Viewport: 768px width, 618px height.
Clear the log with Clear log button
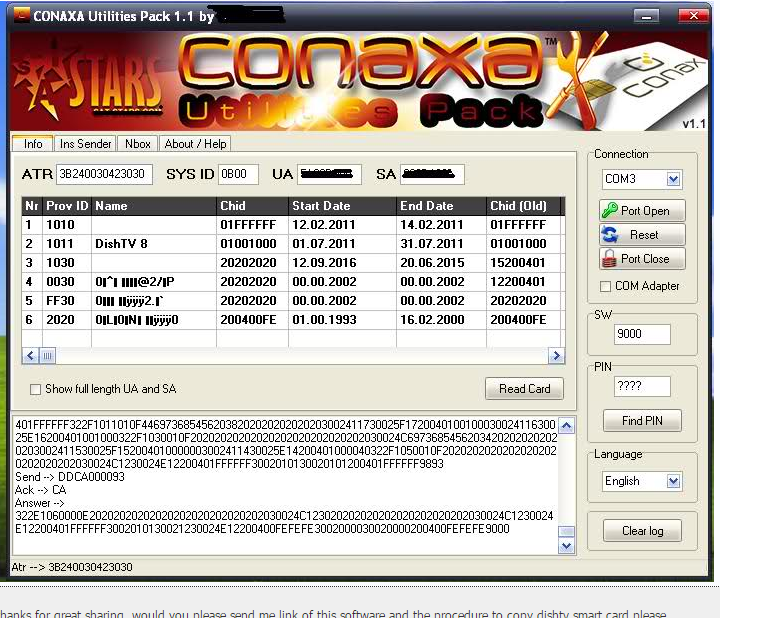(642, 531)
